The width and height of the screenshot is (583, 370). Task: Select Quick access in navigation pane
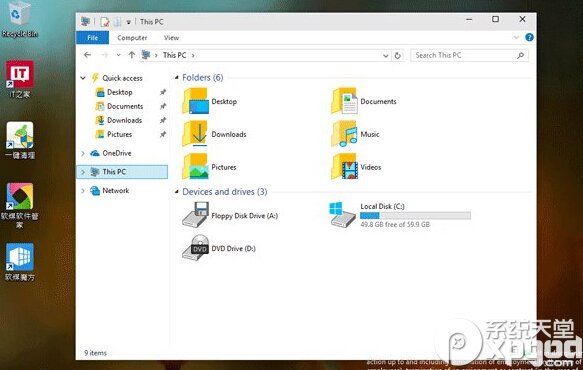(x=122, y=78)
